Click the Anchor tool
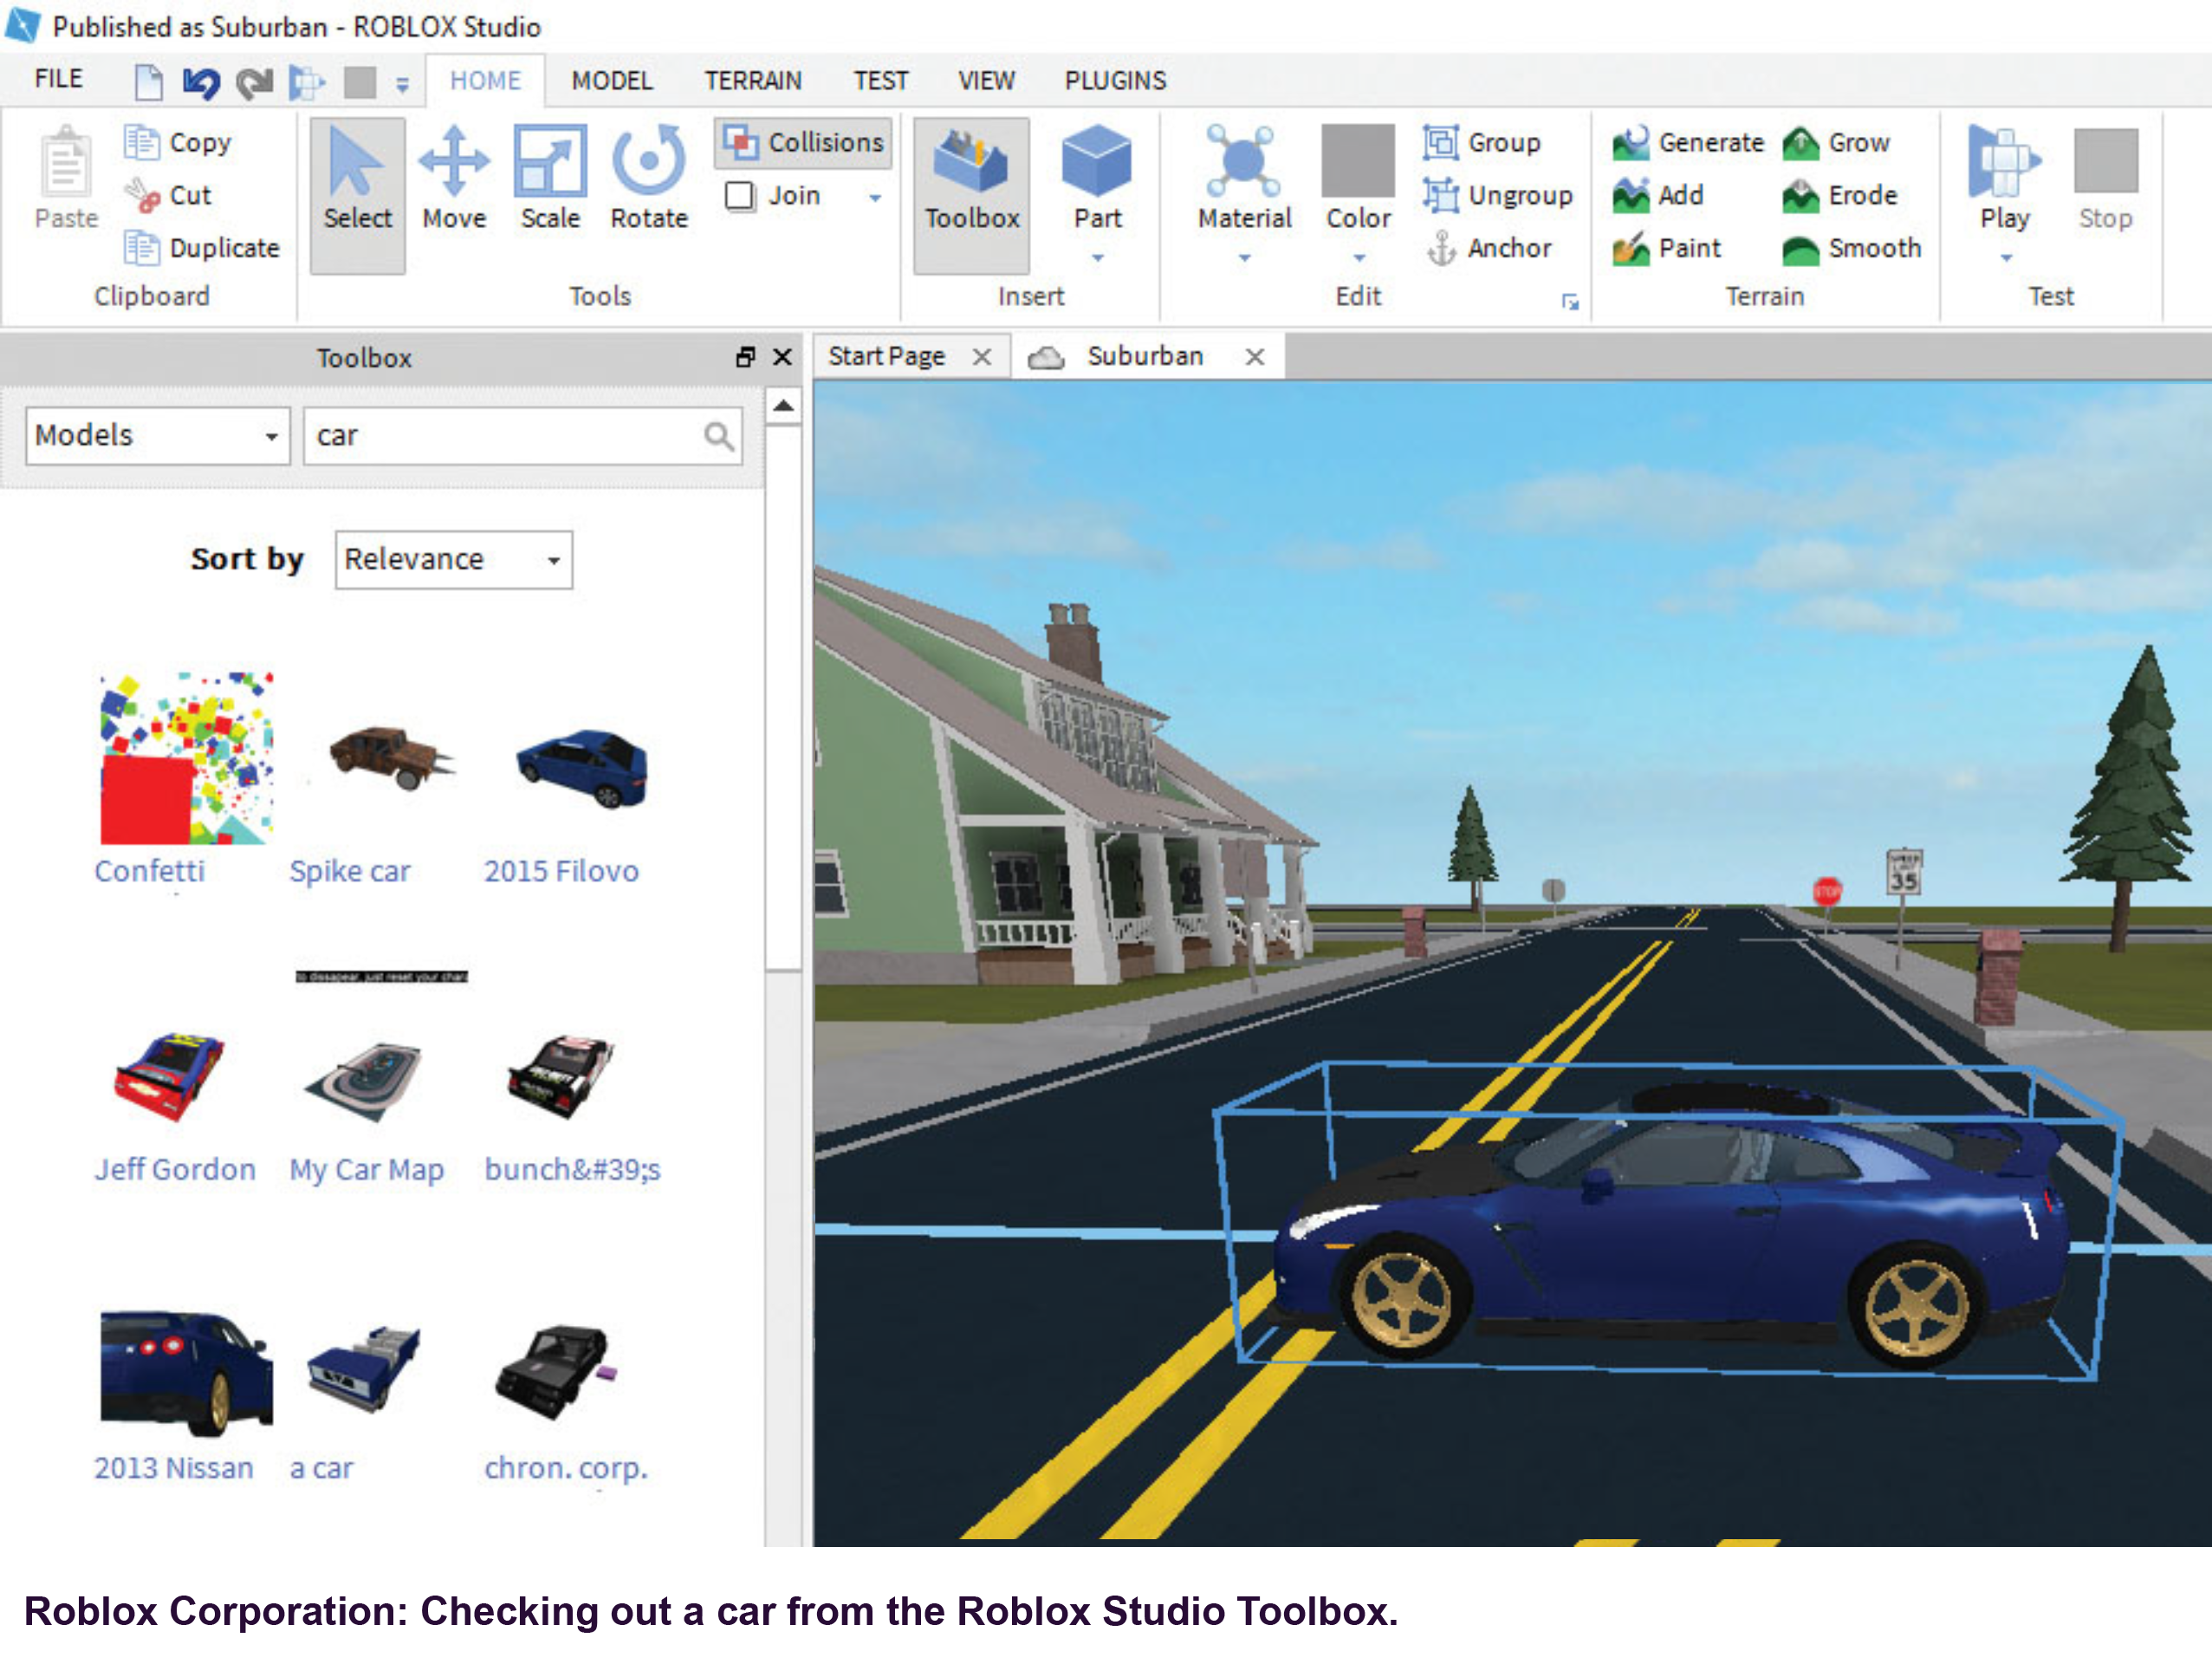2212x1677 pixels. [1490, 248]
